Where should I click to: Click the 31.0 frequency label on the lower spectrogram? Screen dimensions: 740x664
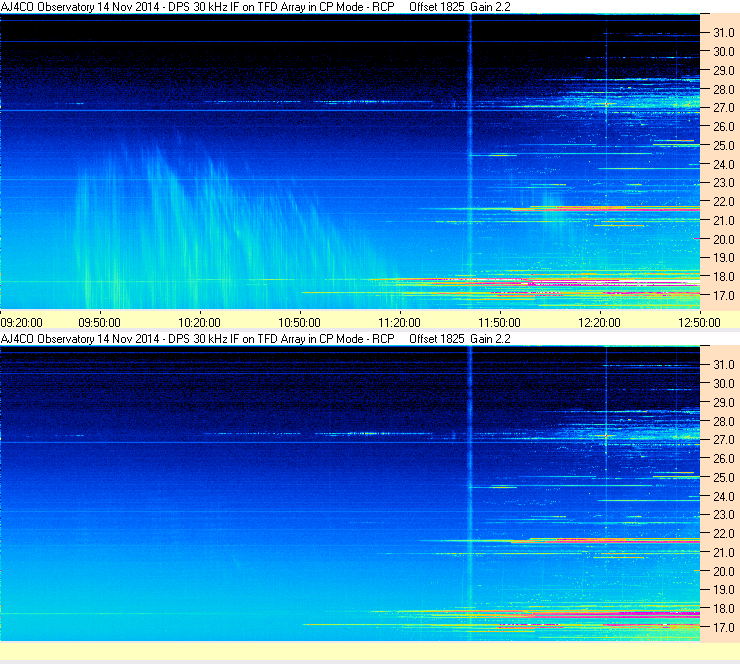click(723, 365)
